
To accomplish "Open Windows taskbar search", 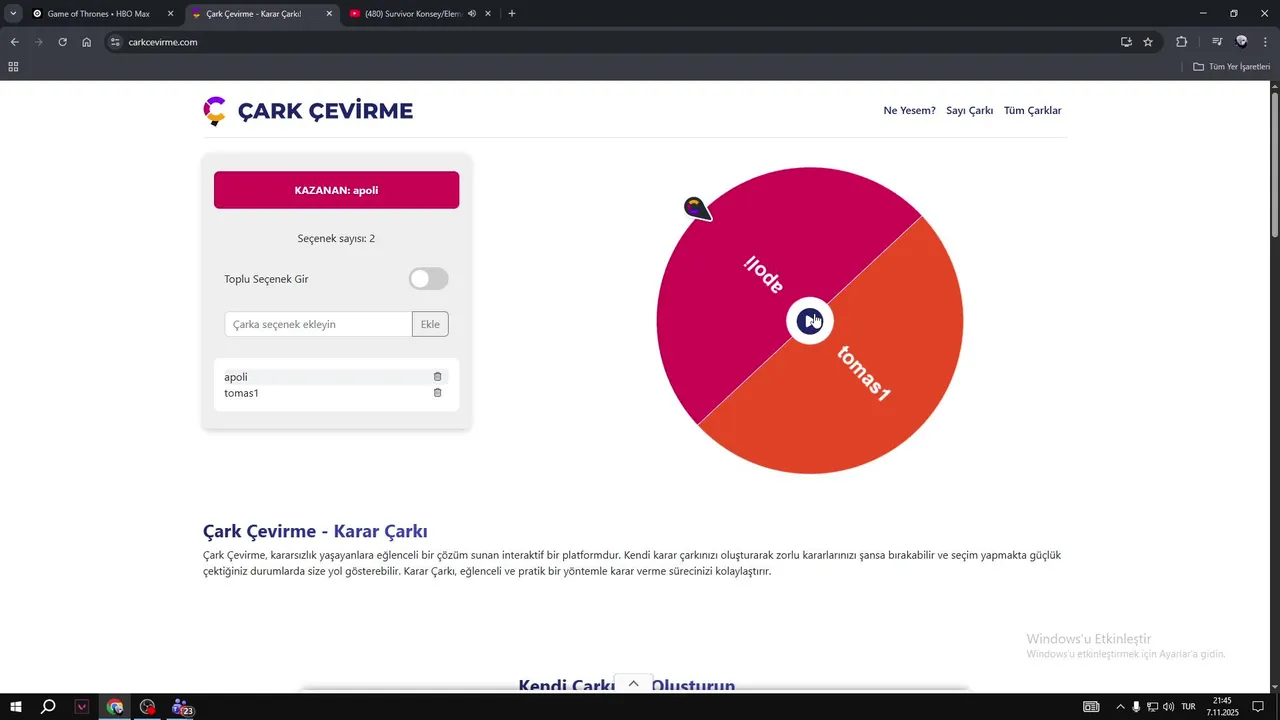I will tap(48, 707).
